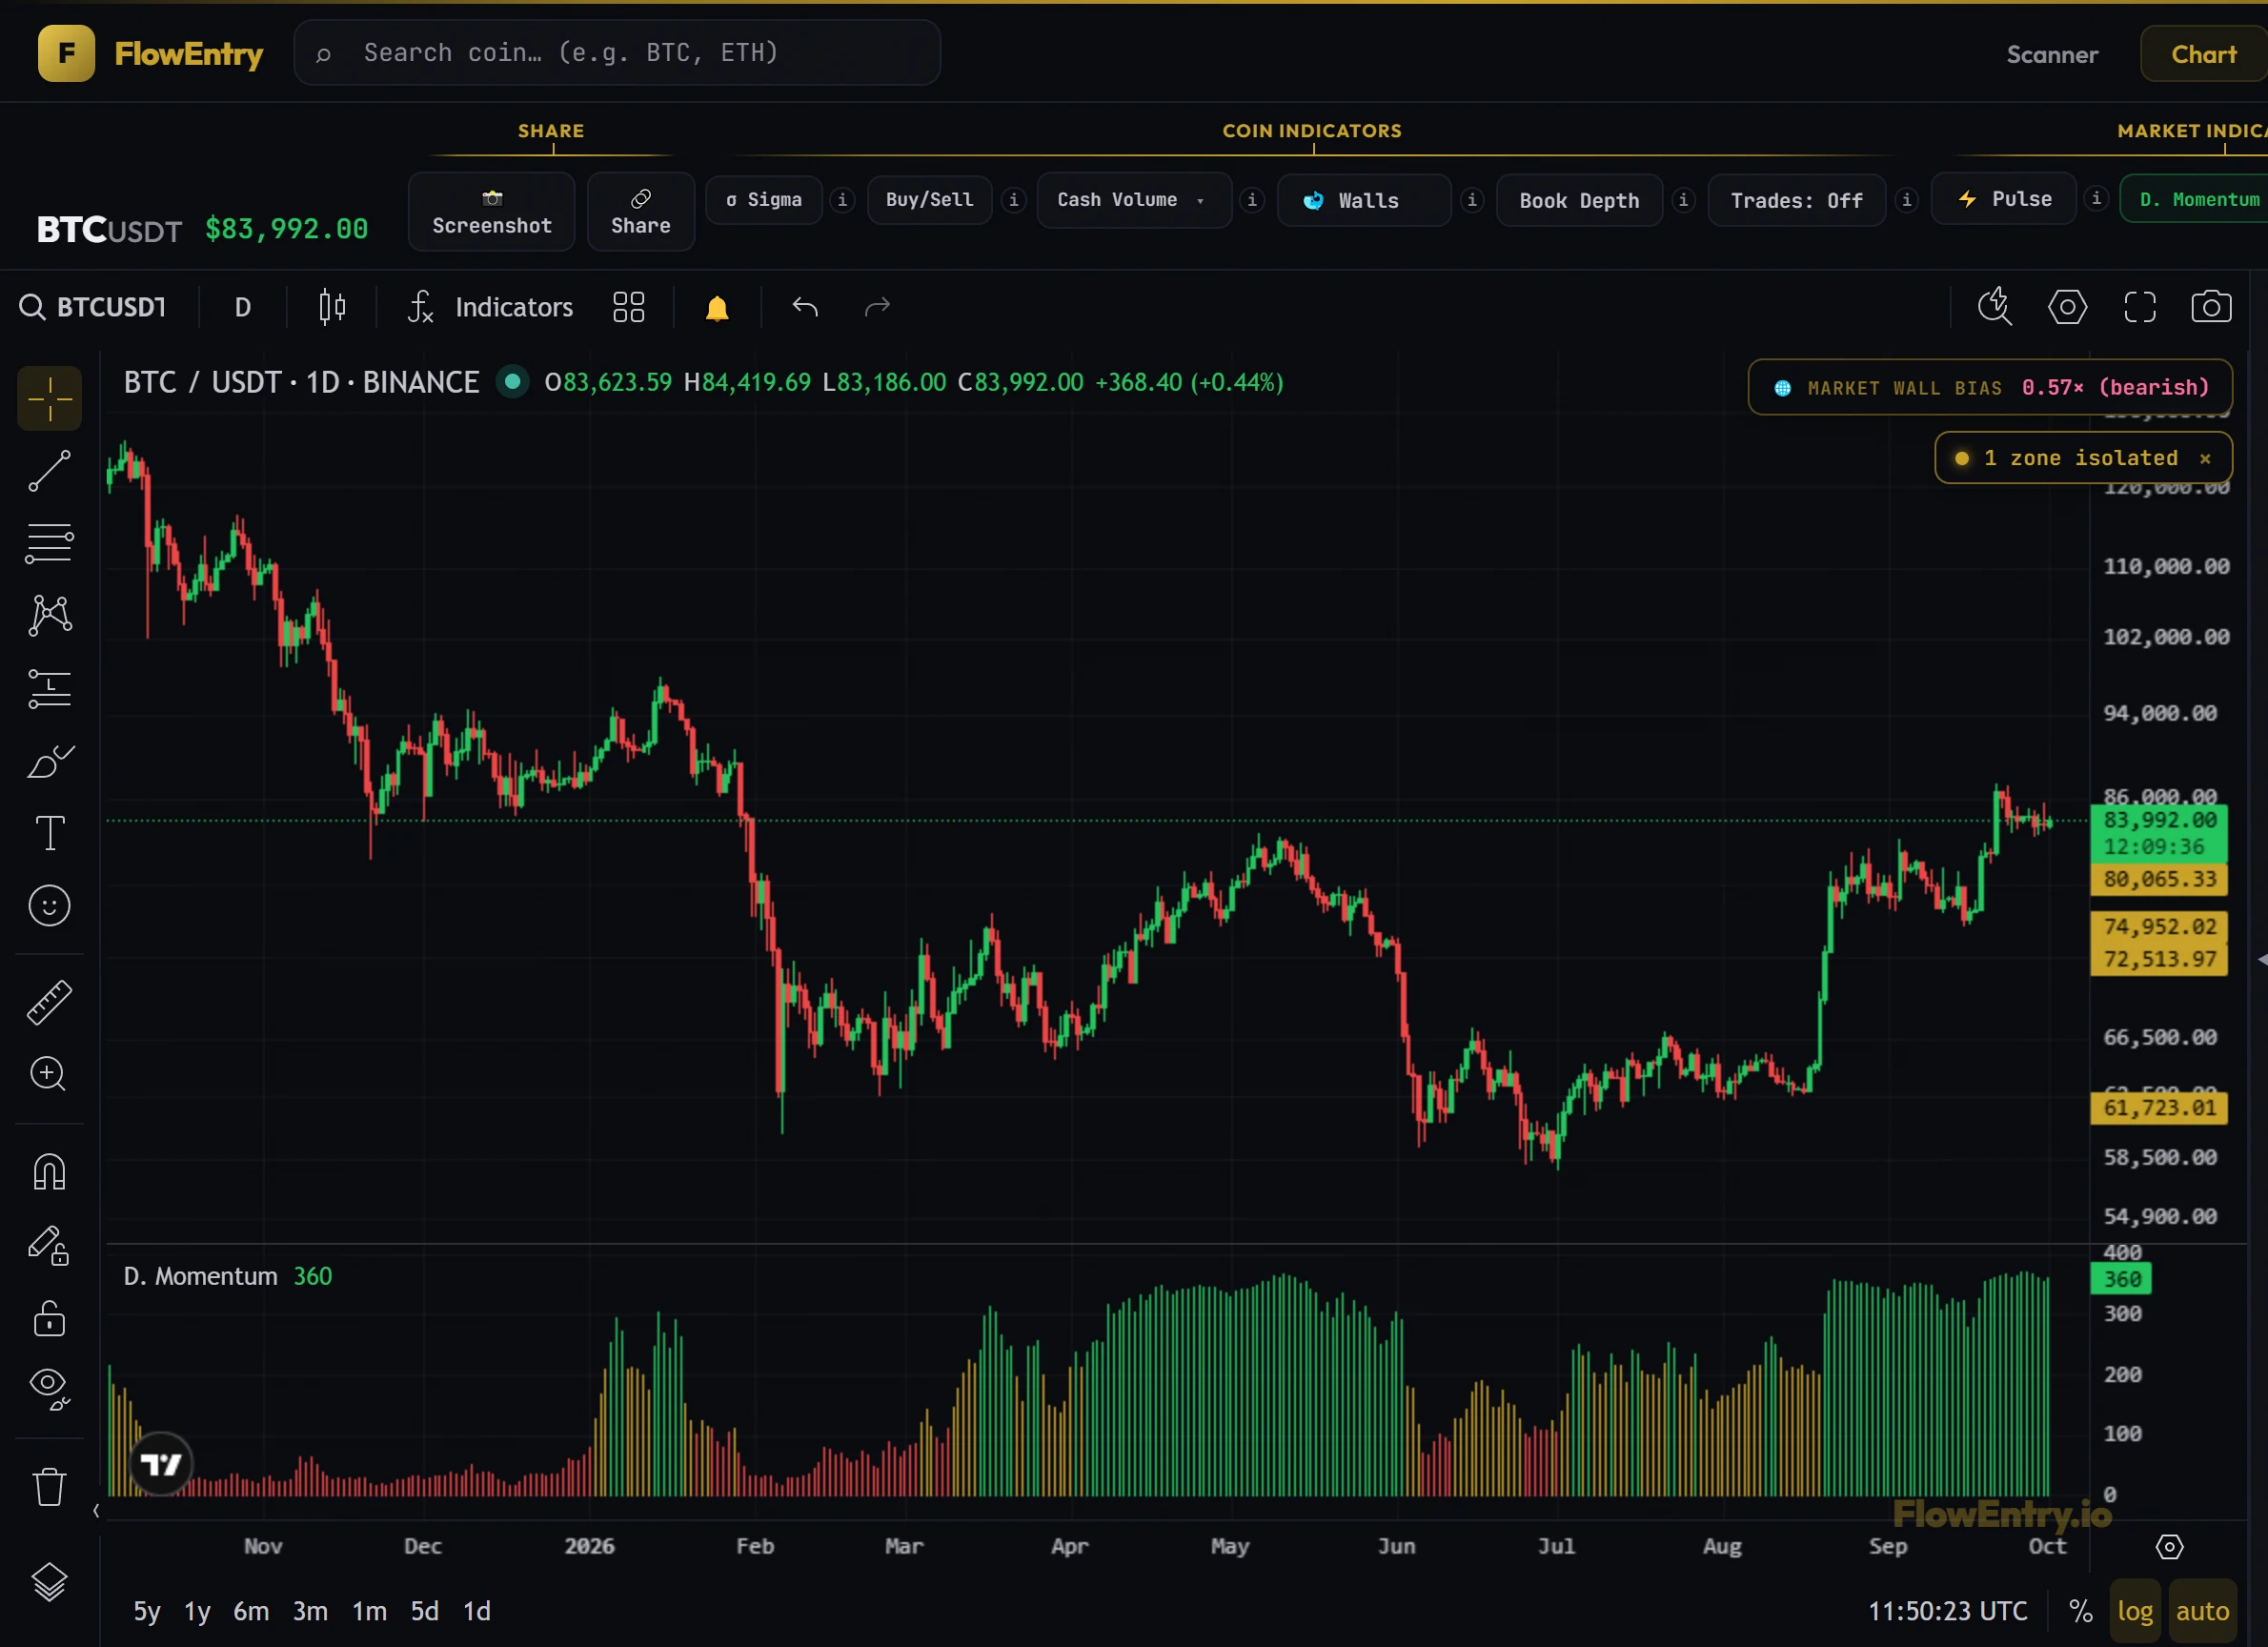Open the forecasting and measurement tools
The width and height of the screenshot is (2268, 1647).
[49, 689]
